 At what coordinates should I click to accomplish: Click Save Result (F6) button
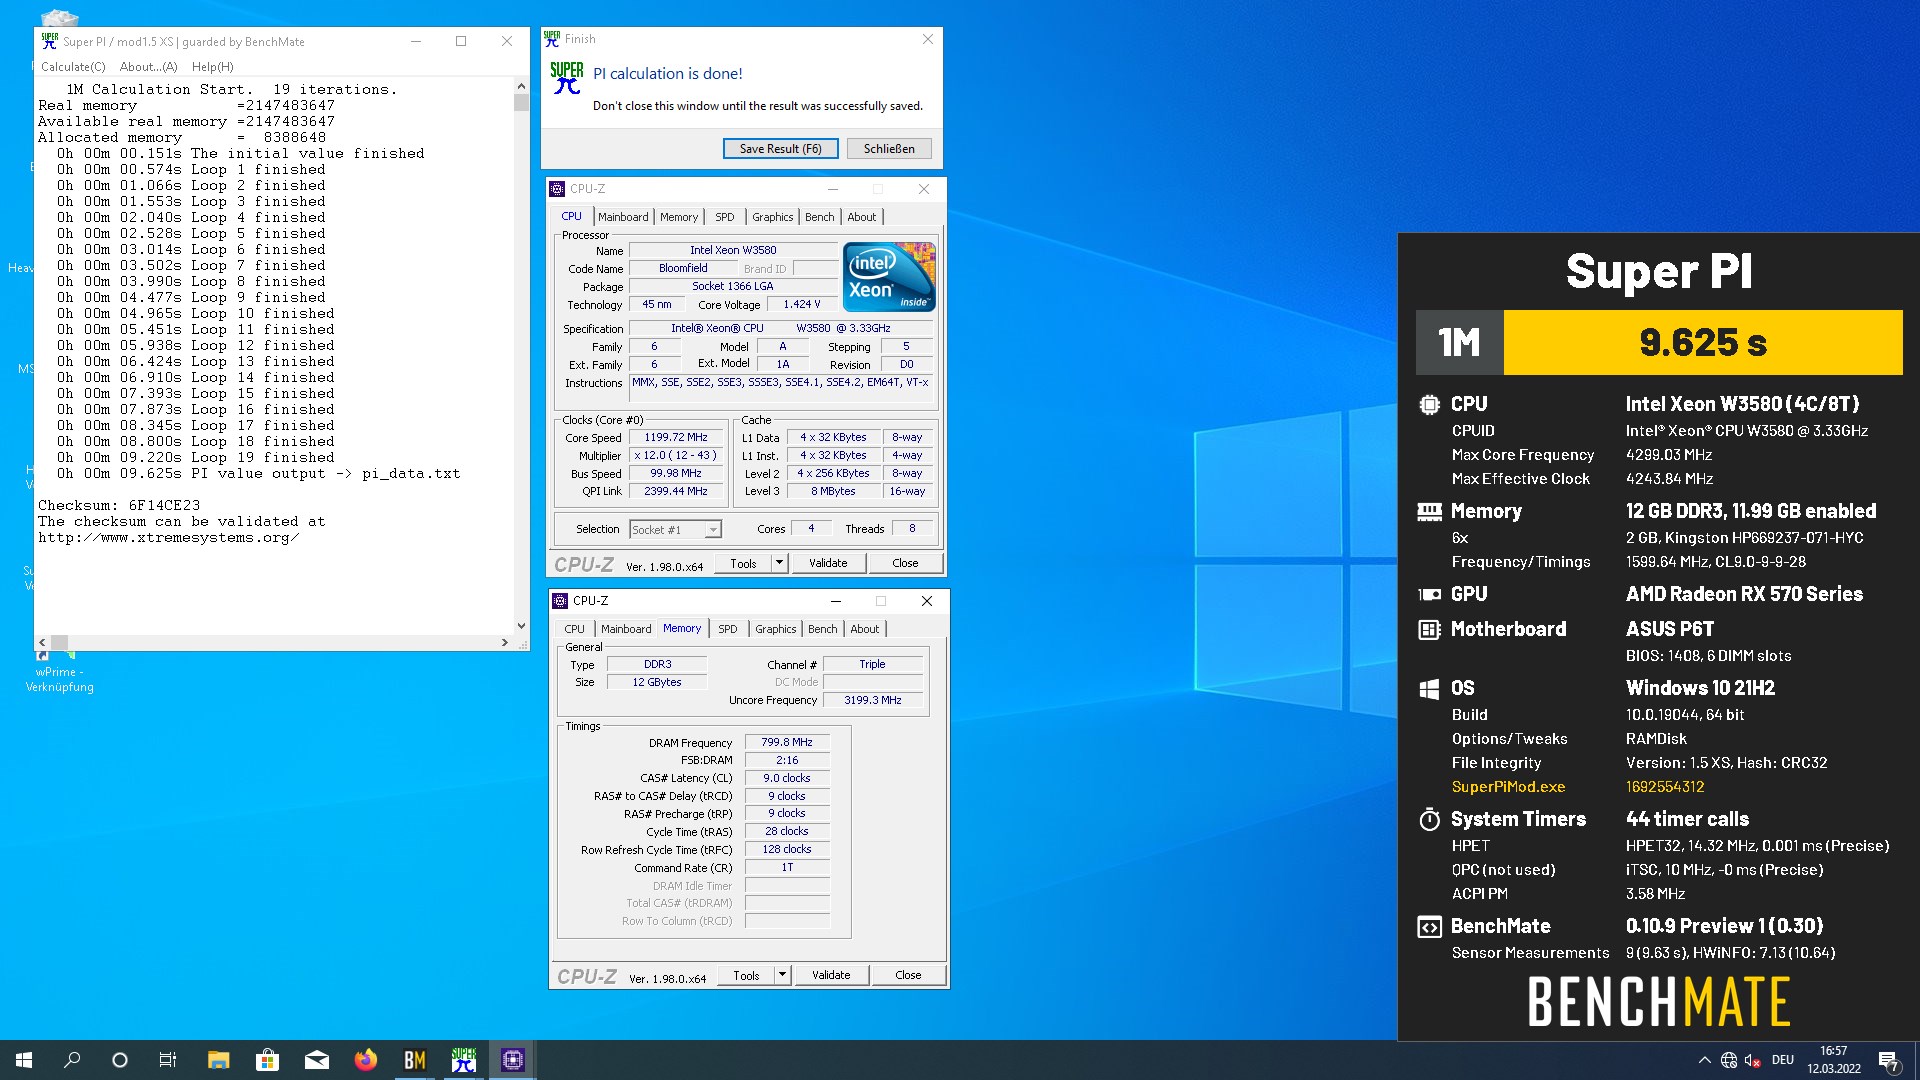(780, 148)
